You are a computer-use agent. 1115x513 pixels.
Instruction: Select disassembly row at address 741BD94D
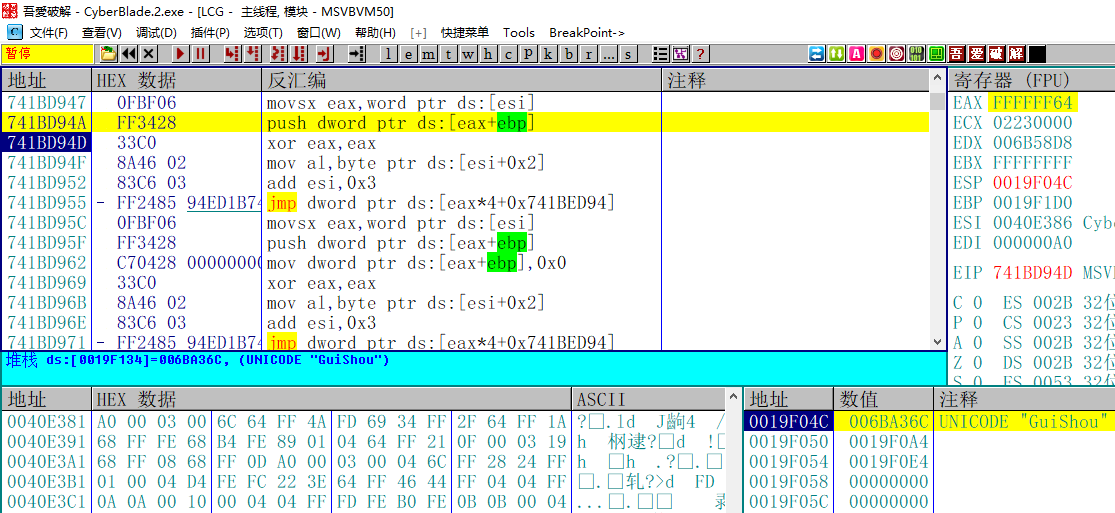pos(466,143)
